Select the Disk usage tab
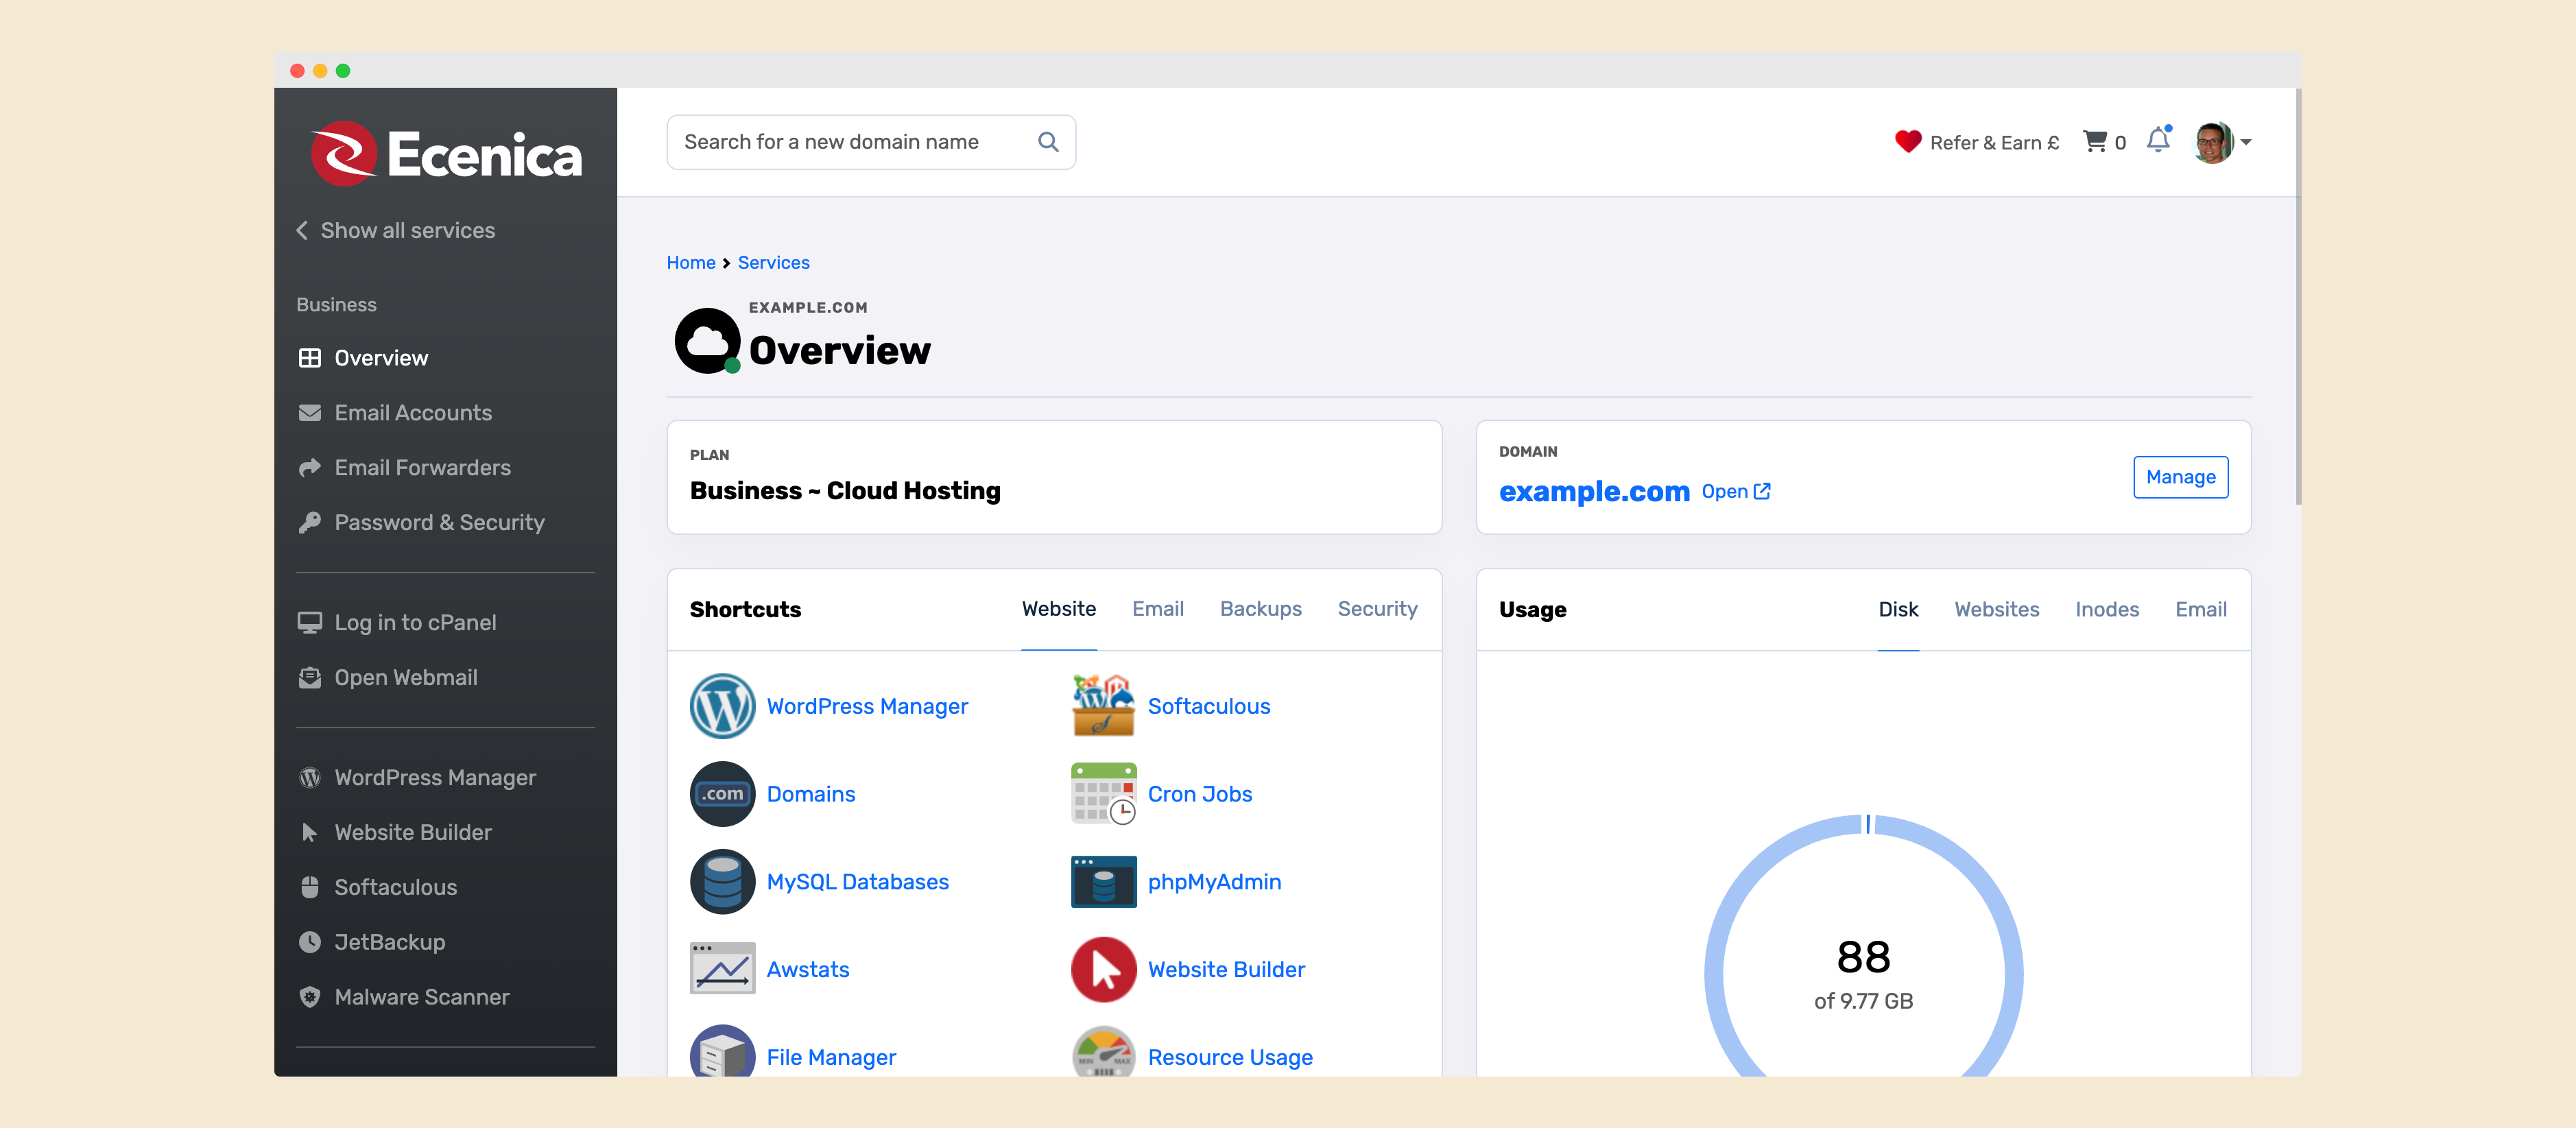The height and width of the screenshot is (1128, 2576). pyautogui.click(x=1898, y=610)
